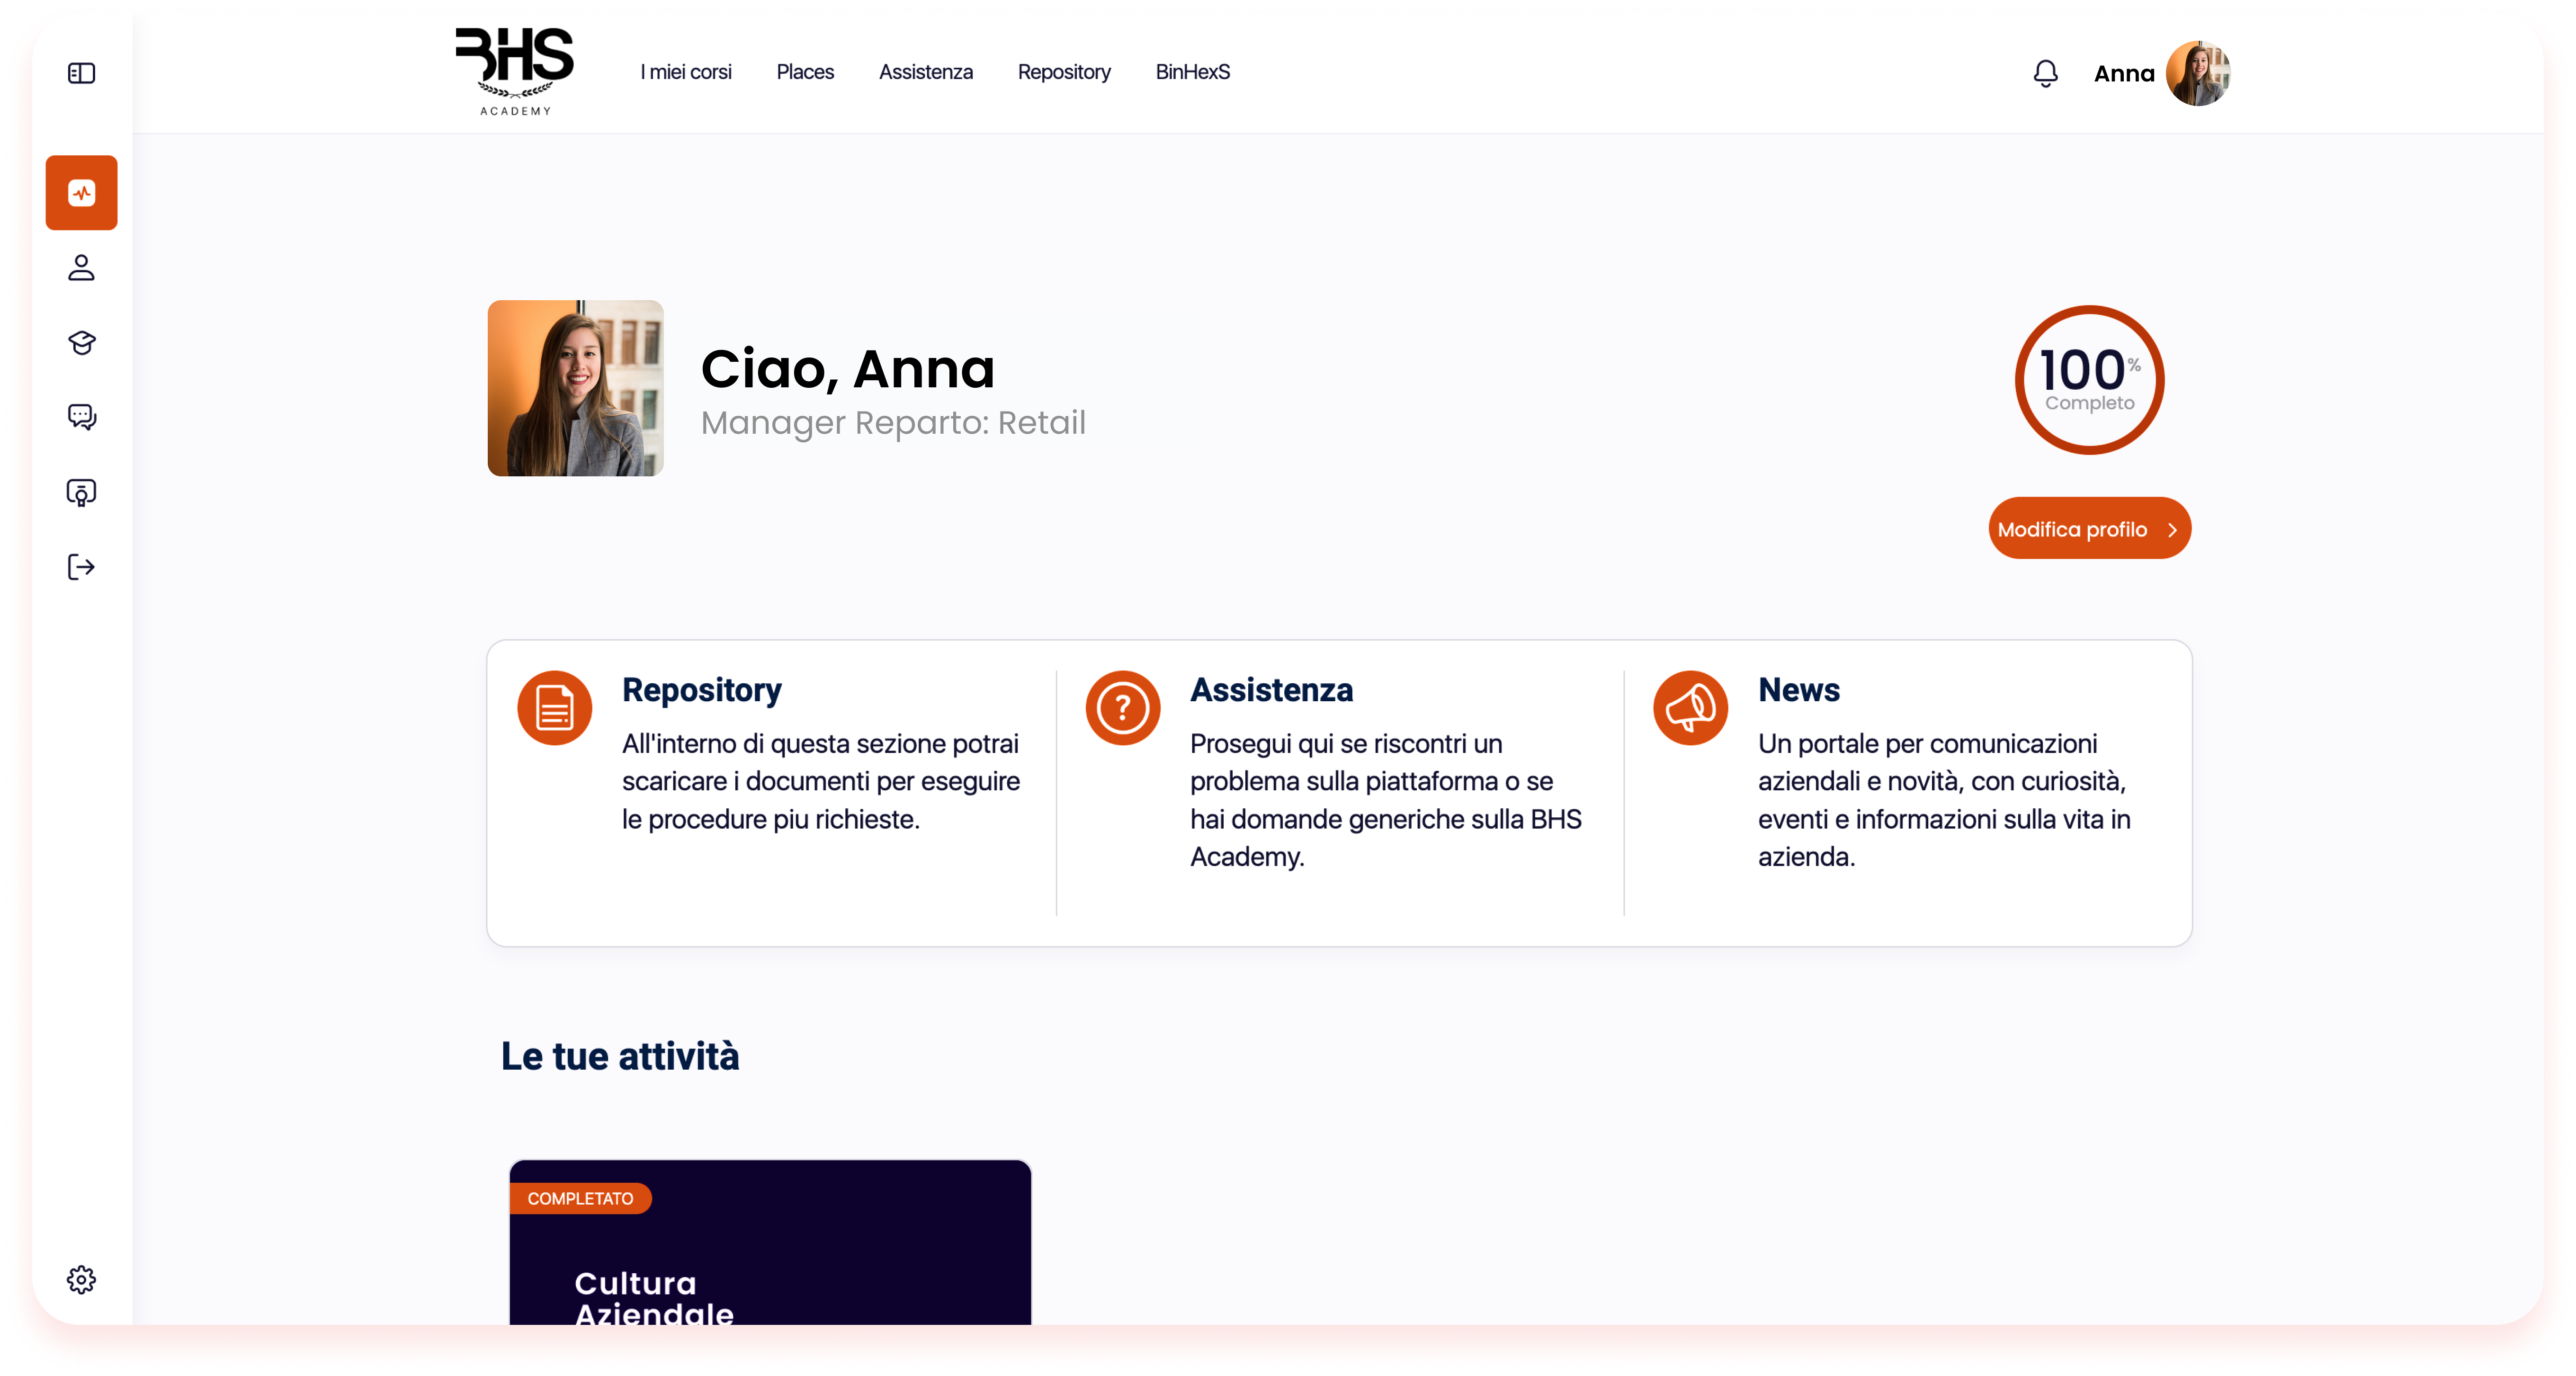Open the Repository card heading
The image size is (2576, 1376).
[x=701, y=690]
